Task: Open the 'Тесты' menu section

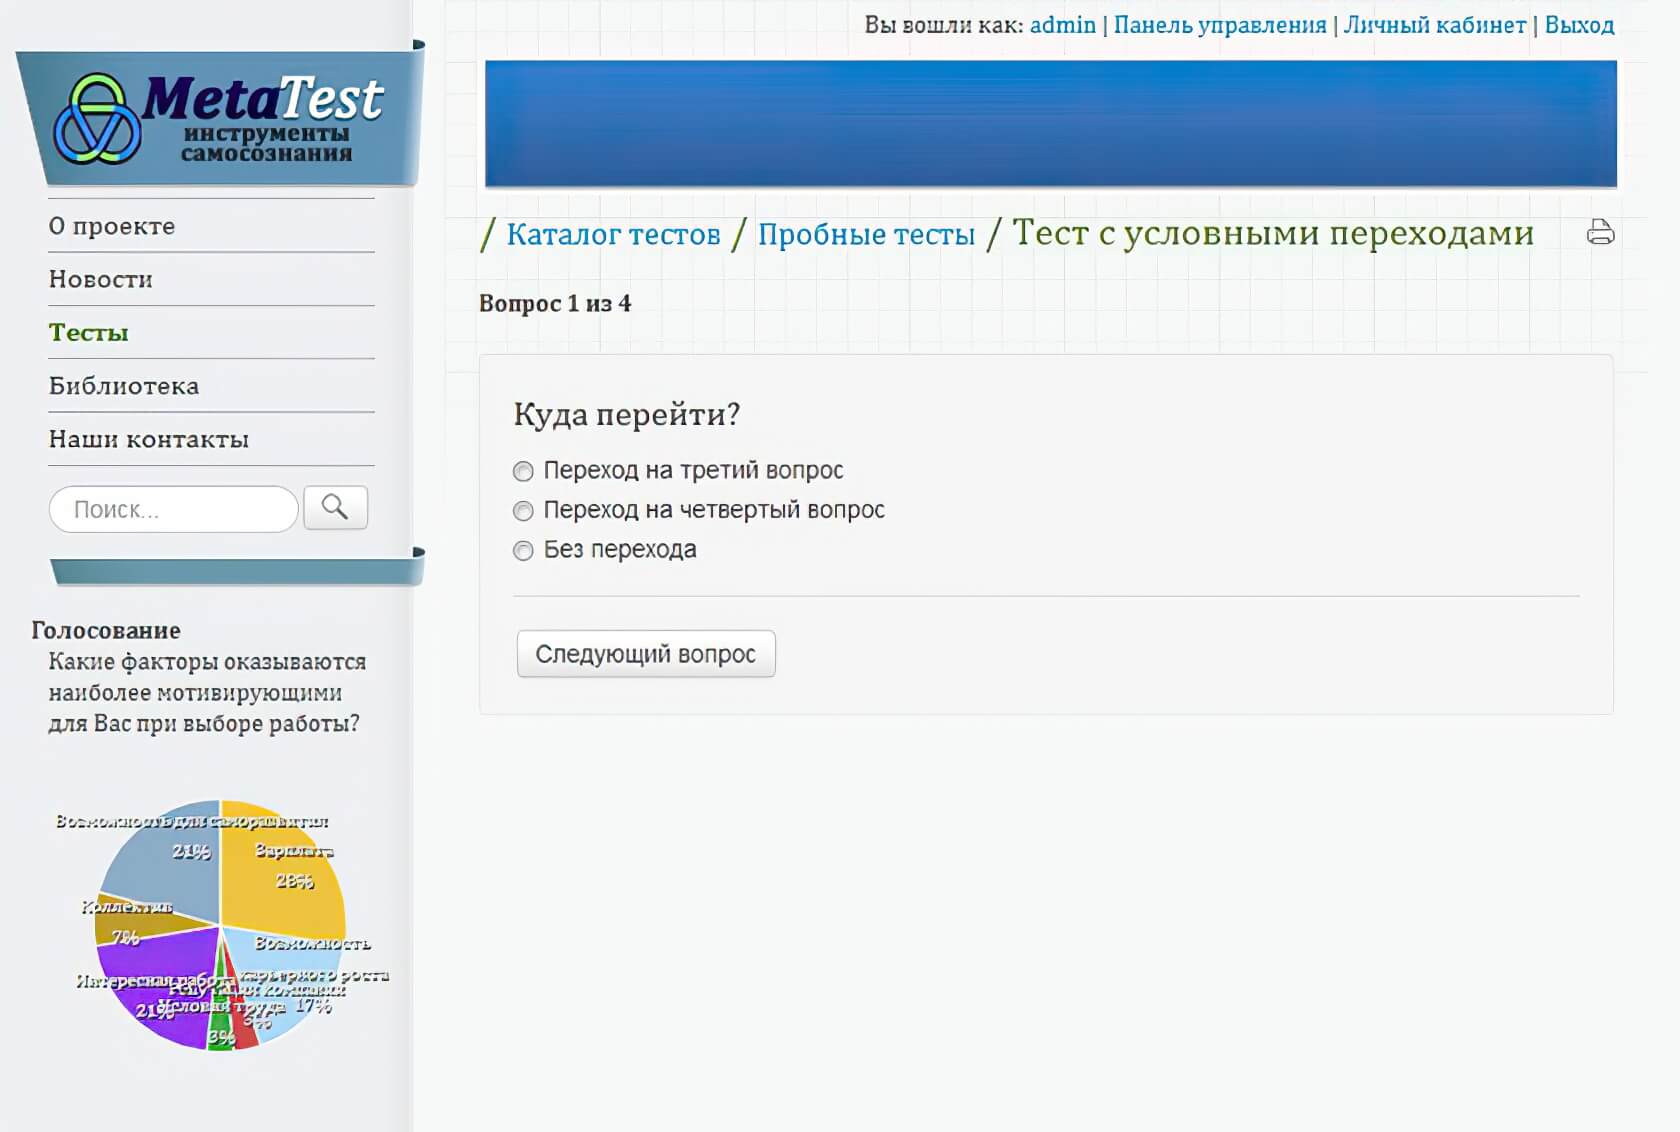Action: pyautogui.click(x=89, y=333)
